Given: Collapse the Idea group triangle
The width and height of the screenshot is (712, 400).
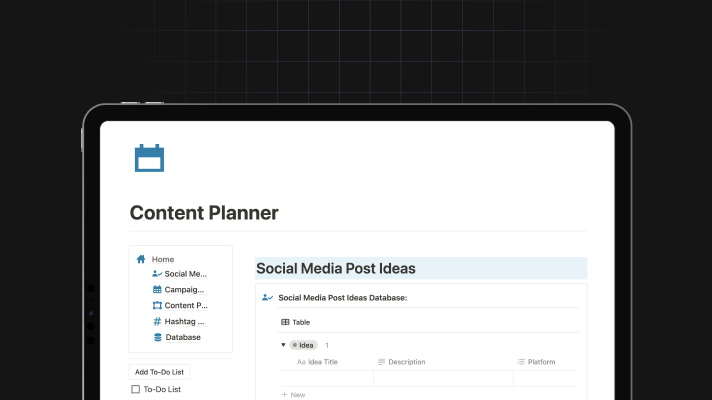Looking at the screenshot, I should coord(283,345).
